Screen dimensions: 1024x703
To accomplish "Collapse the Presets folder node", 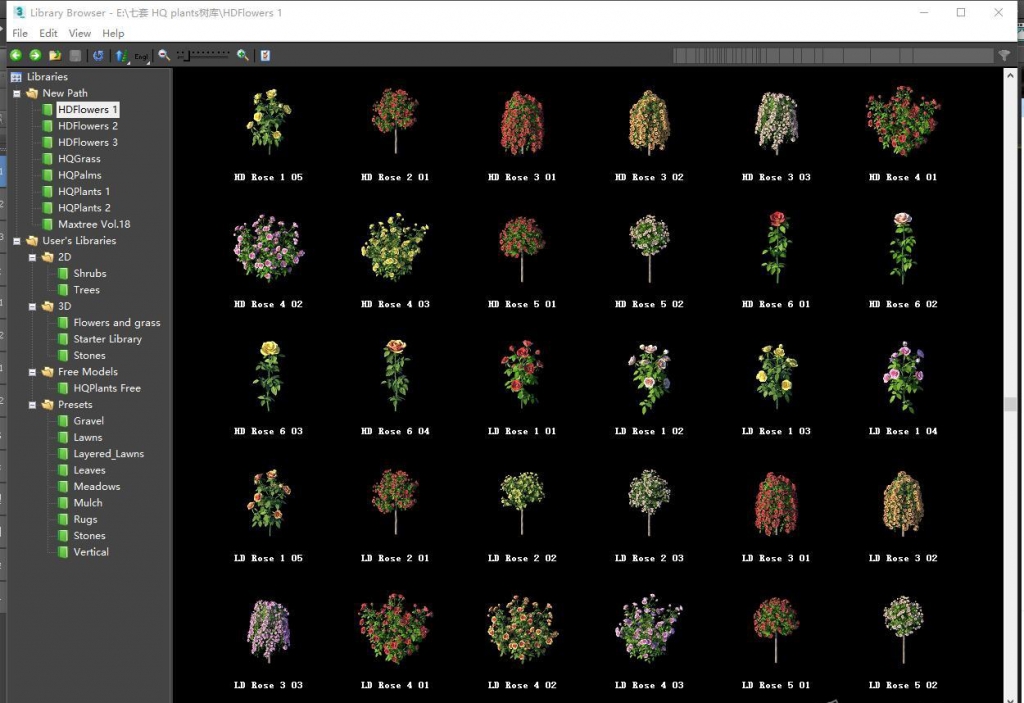I will [32, 405].
